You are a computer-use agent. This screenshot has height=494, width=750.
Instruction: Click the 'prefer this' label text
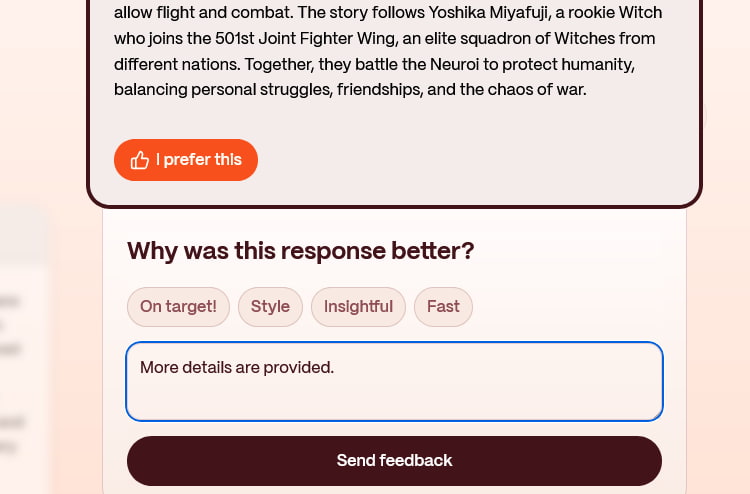click(x=203, y=160)
